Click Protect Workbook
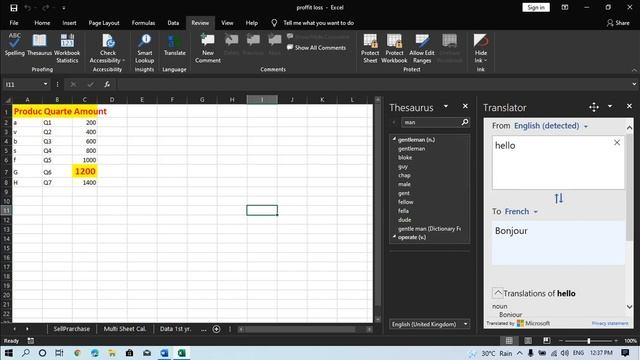 [x=394, y=48]
